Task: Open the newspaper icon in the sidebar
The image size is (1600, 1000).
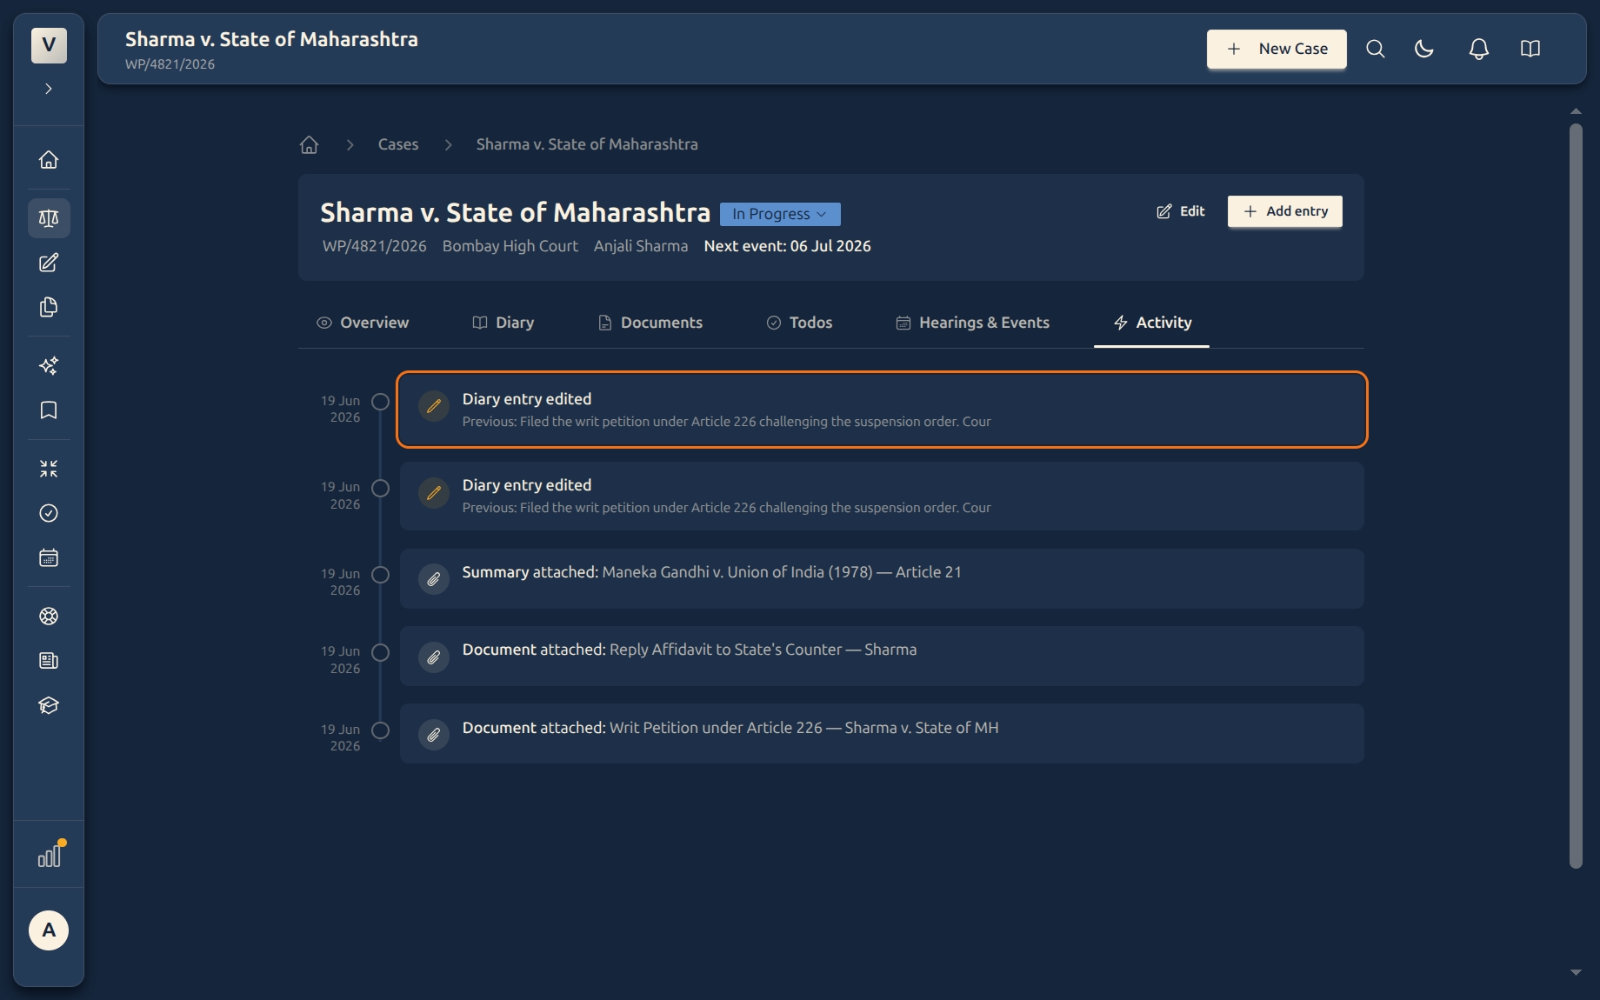Action: [48, 661]
